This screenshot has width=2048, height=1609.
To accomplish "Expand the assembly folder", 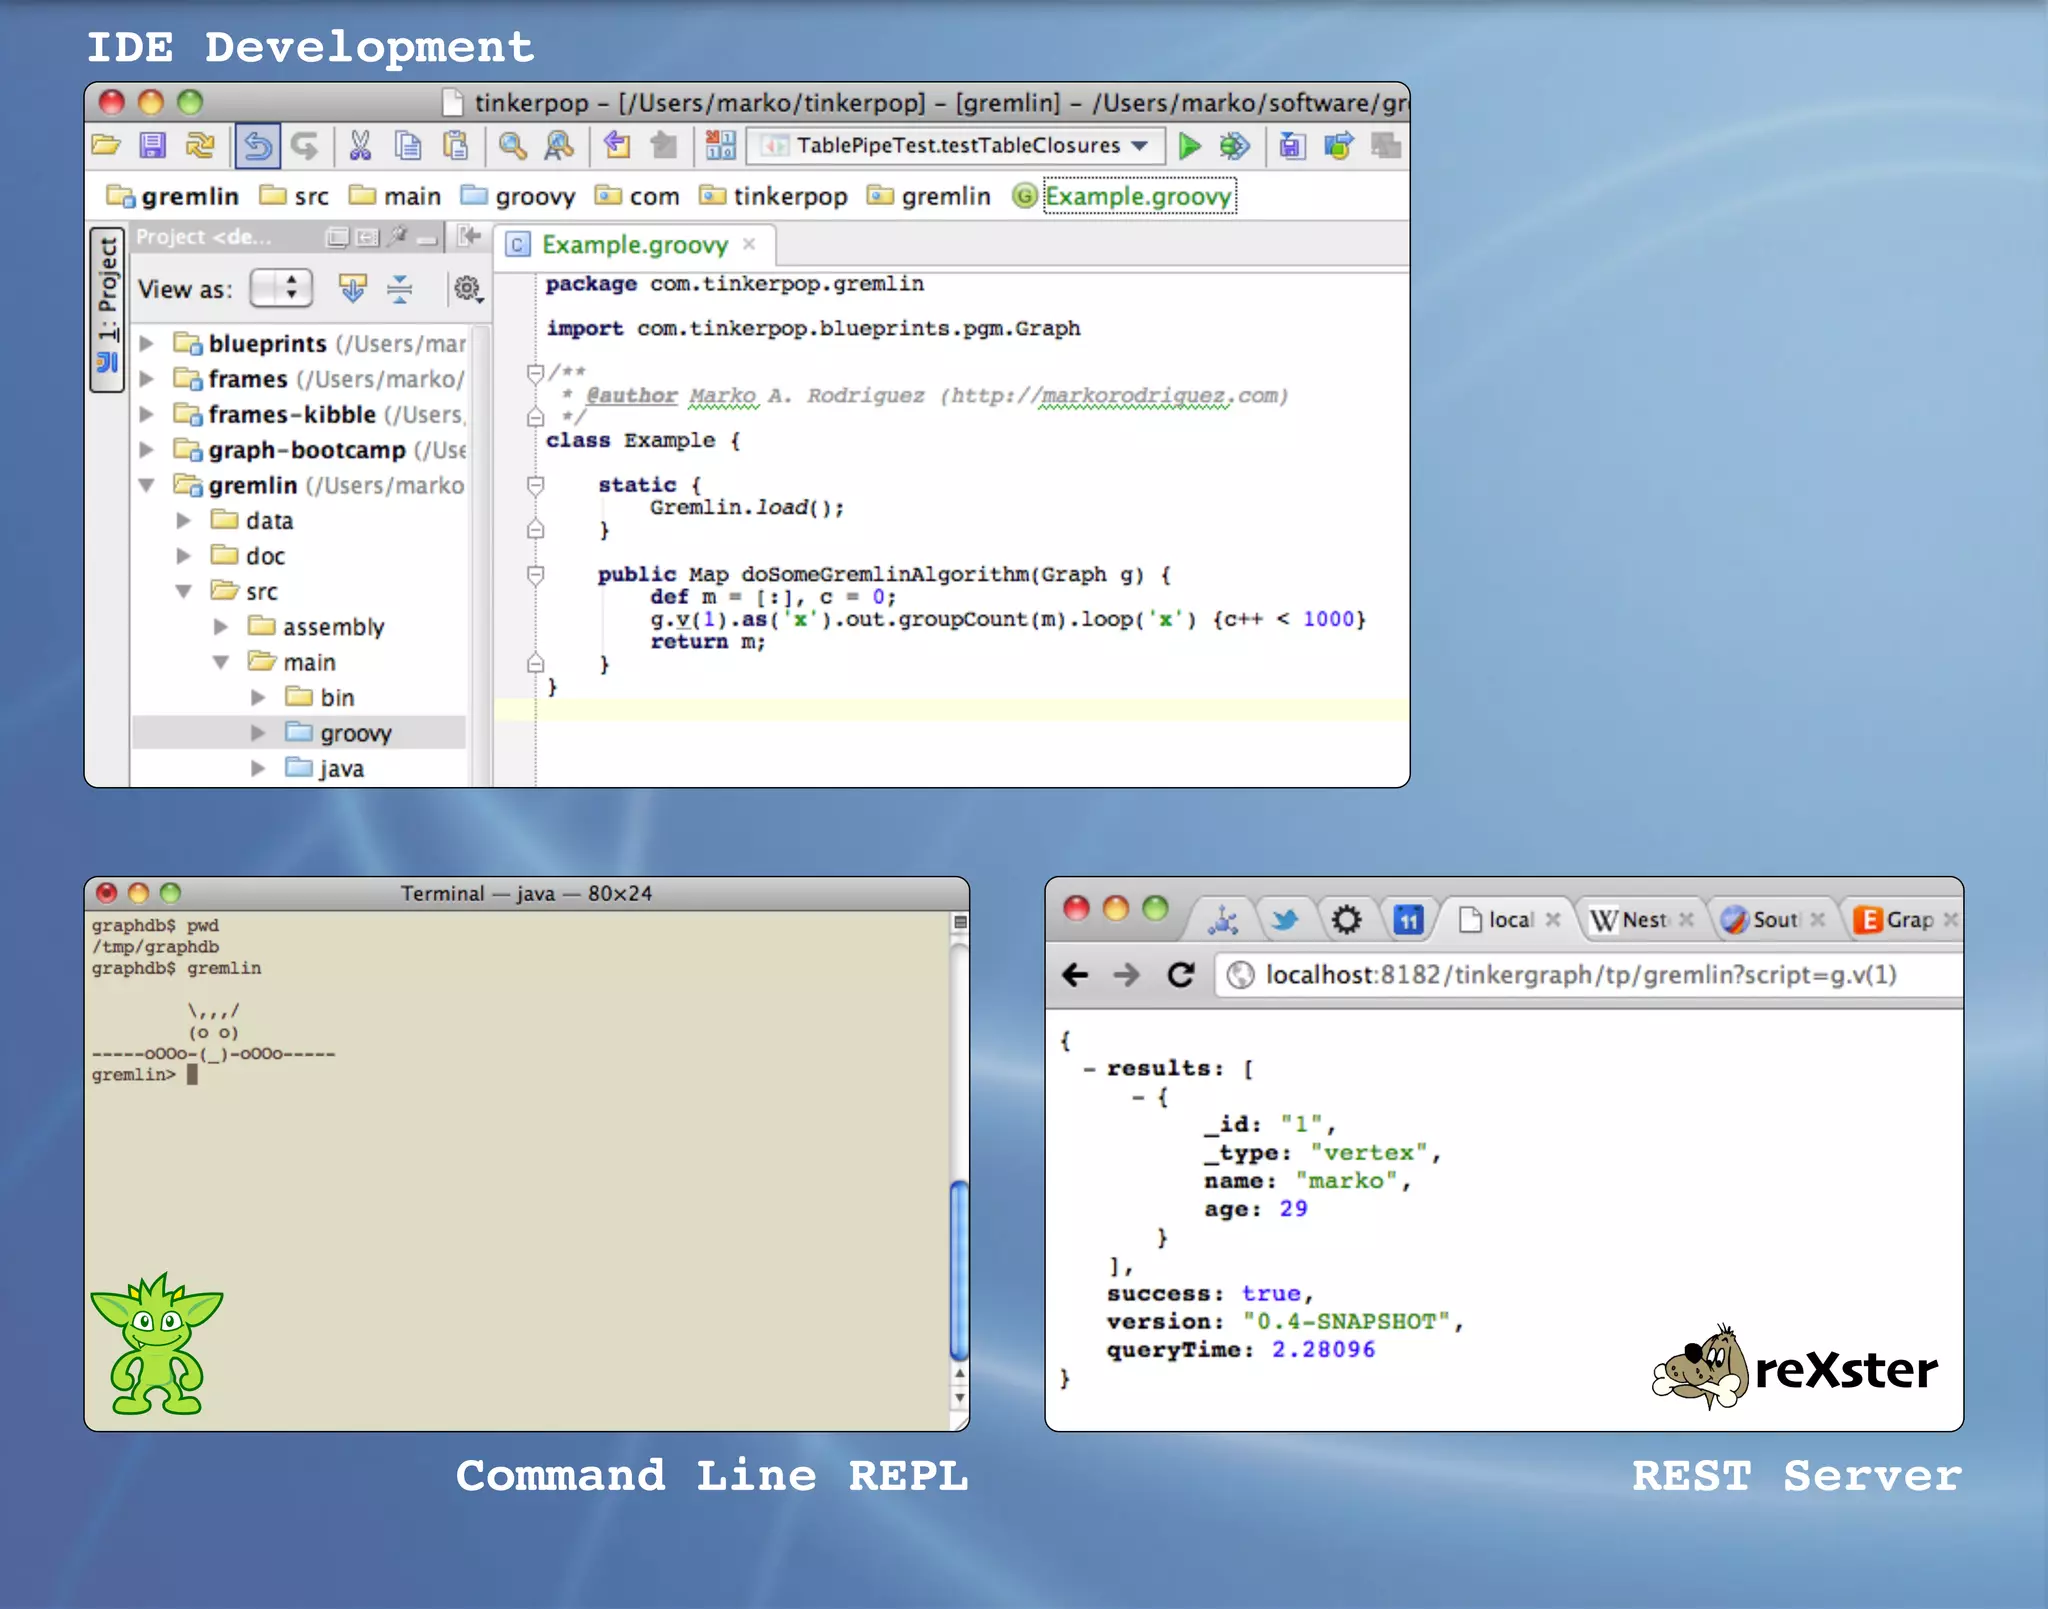I will coord(221,627).
